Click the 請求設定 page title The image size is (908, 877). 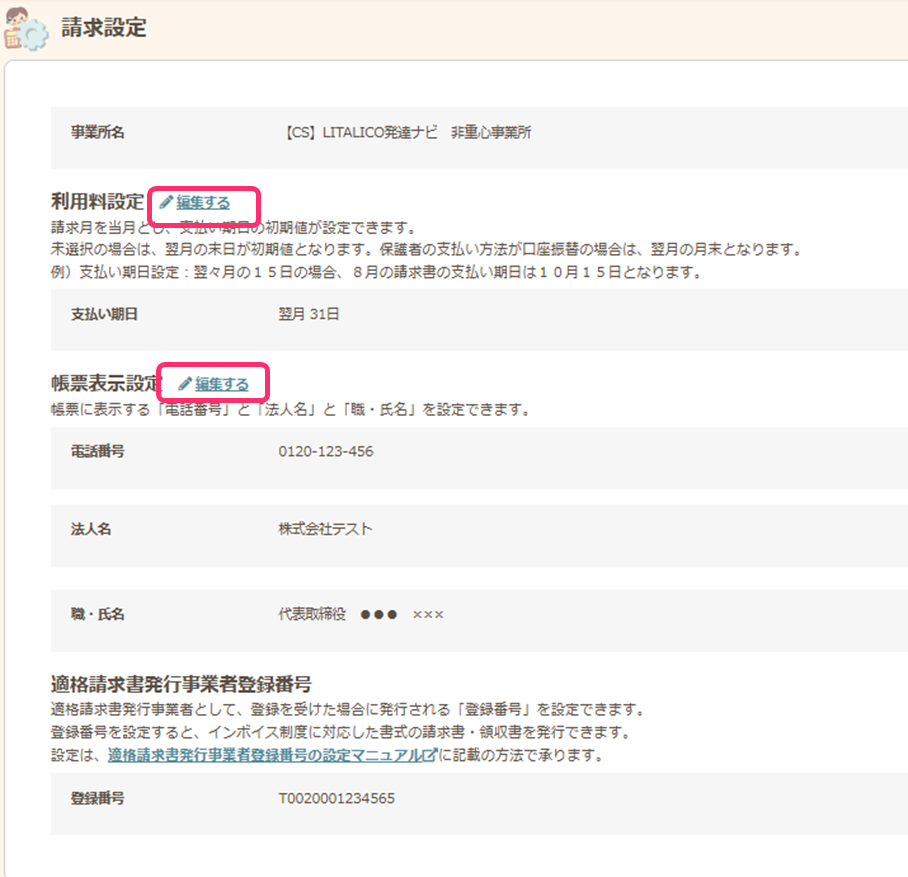(x=103, y=28)
